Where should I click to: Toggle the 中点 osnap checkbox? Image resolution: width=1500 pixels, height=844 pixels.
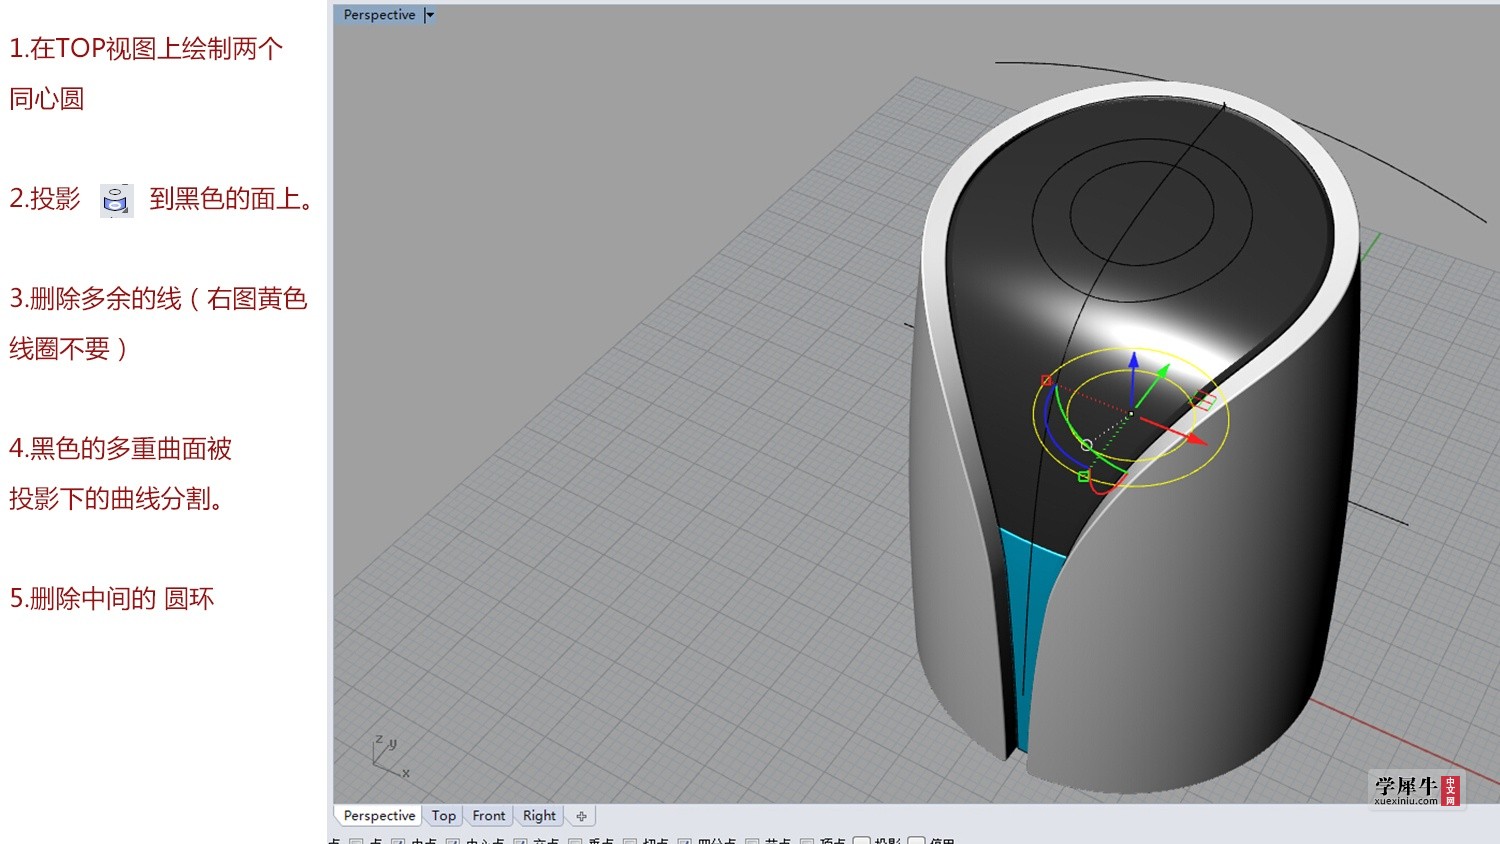click(x=398, y=841)
